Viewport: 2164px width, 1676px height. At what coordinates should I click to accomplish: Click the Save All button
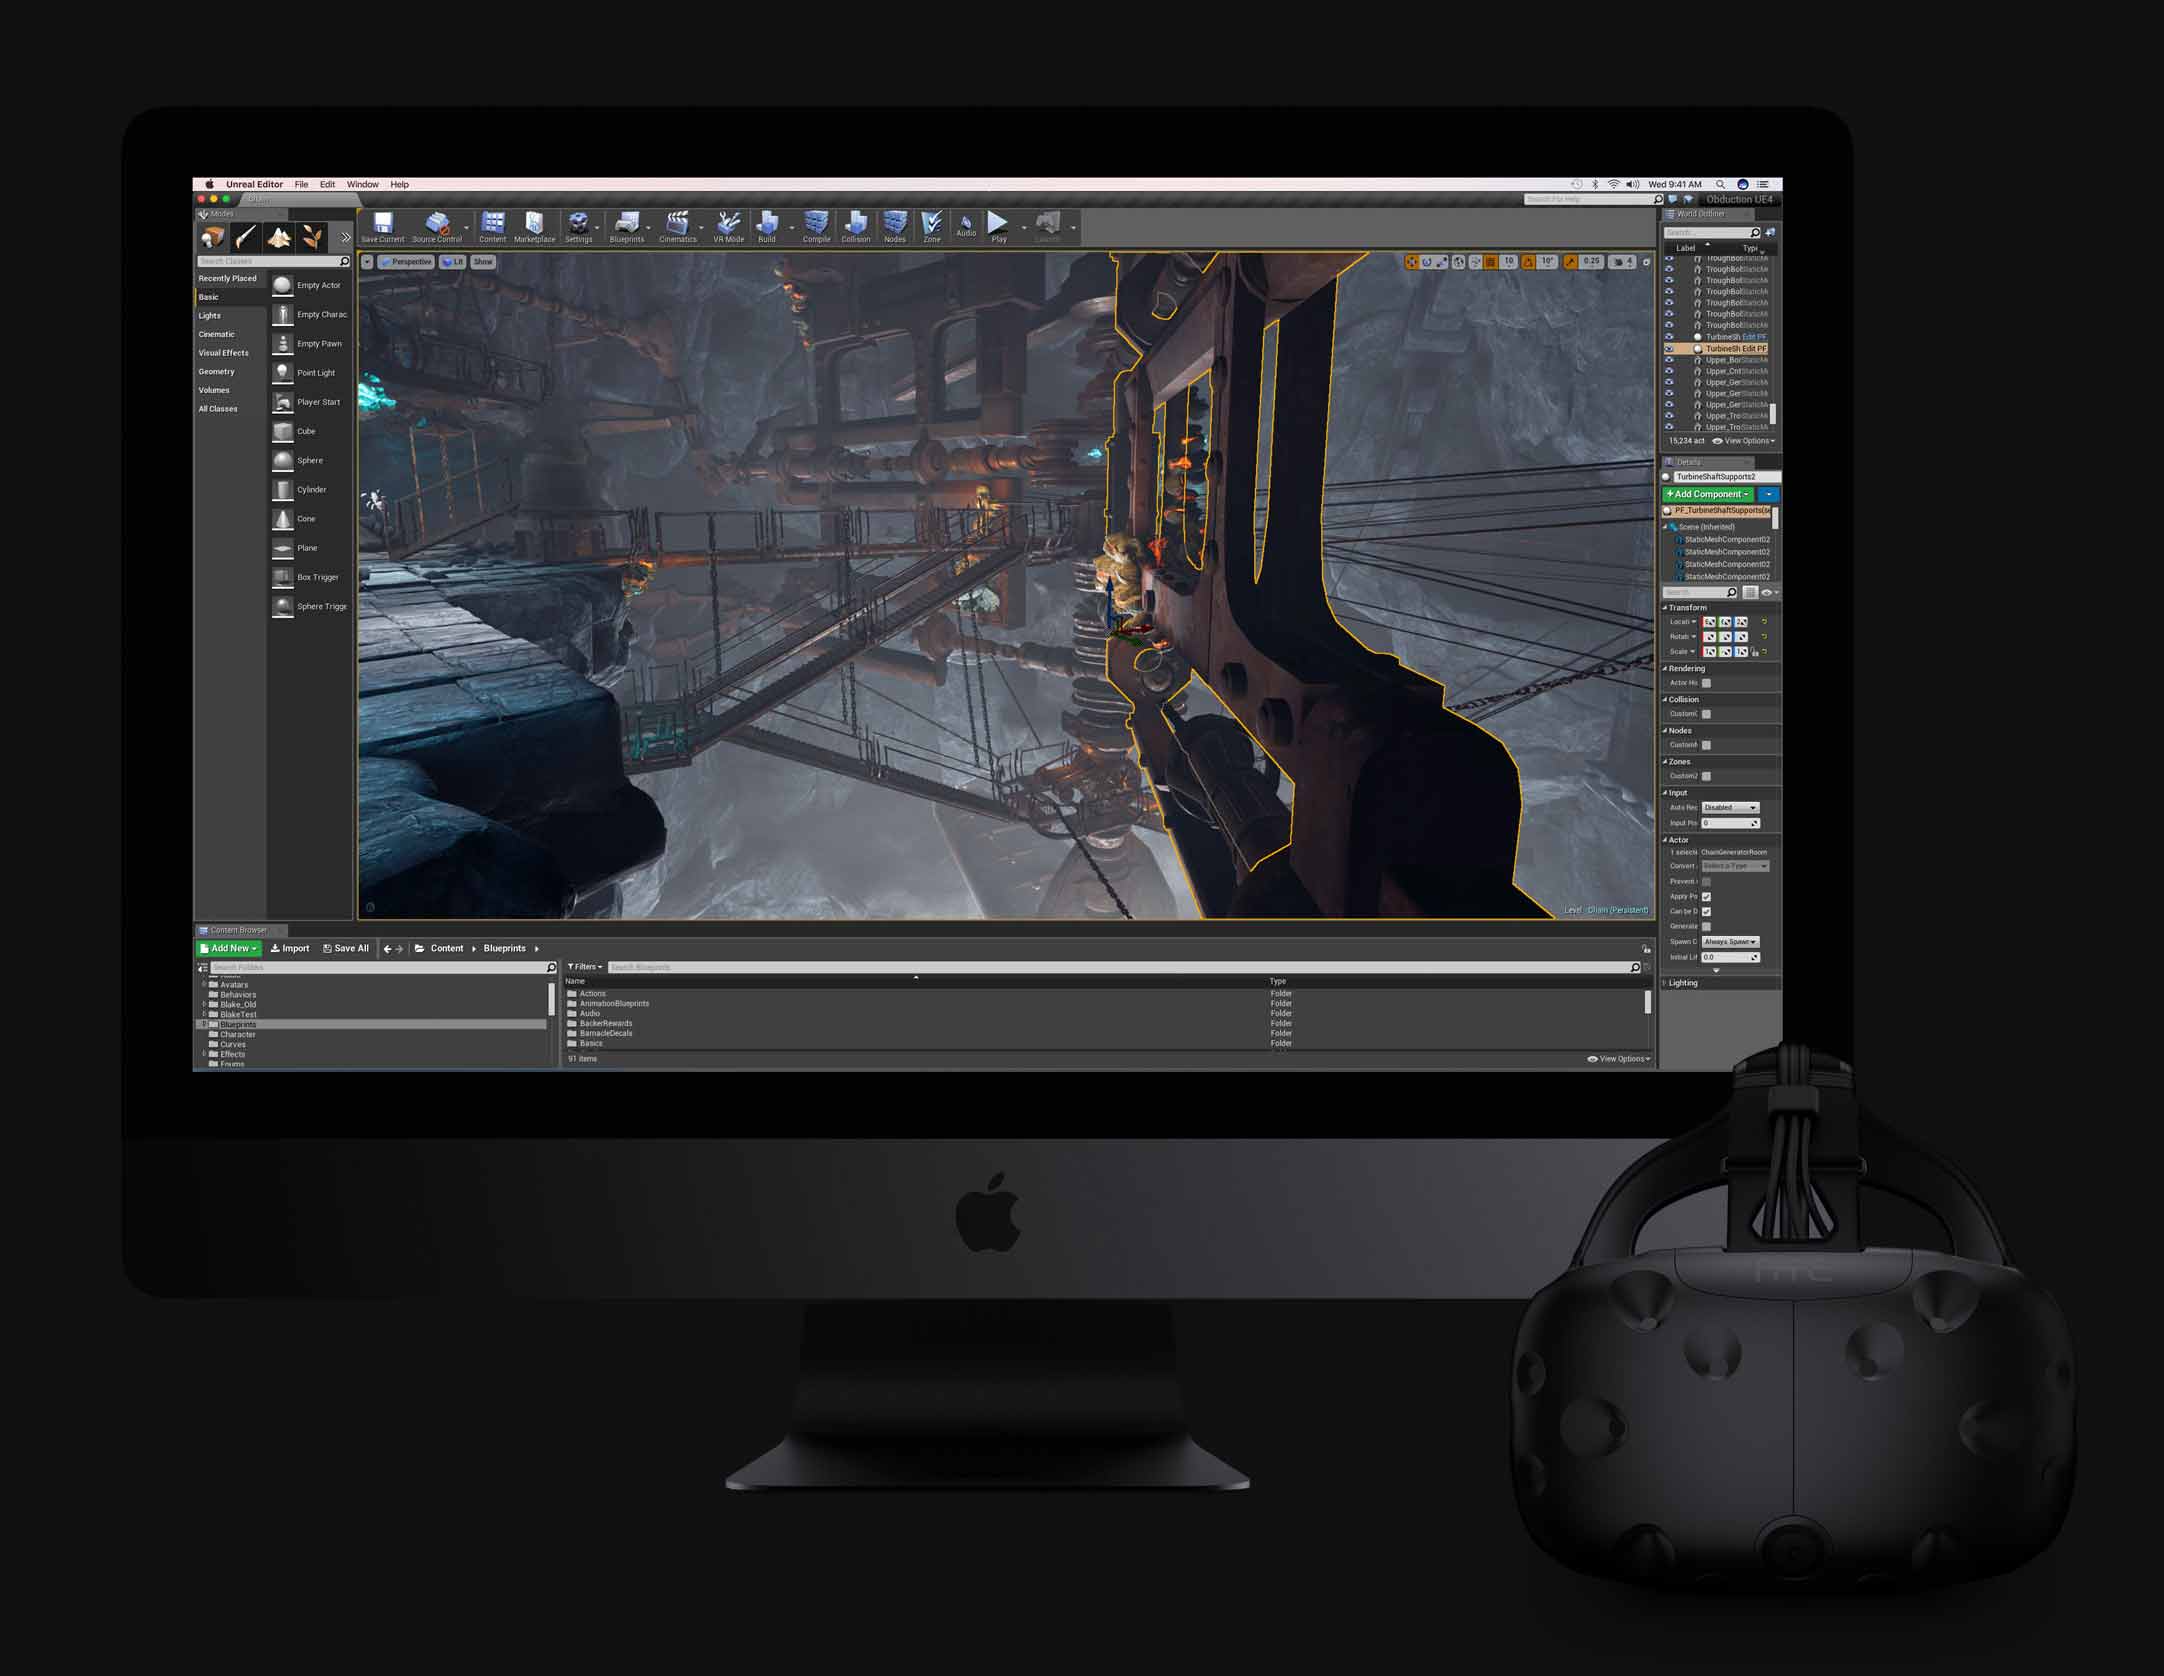pos(346,948)
